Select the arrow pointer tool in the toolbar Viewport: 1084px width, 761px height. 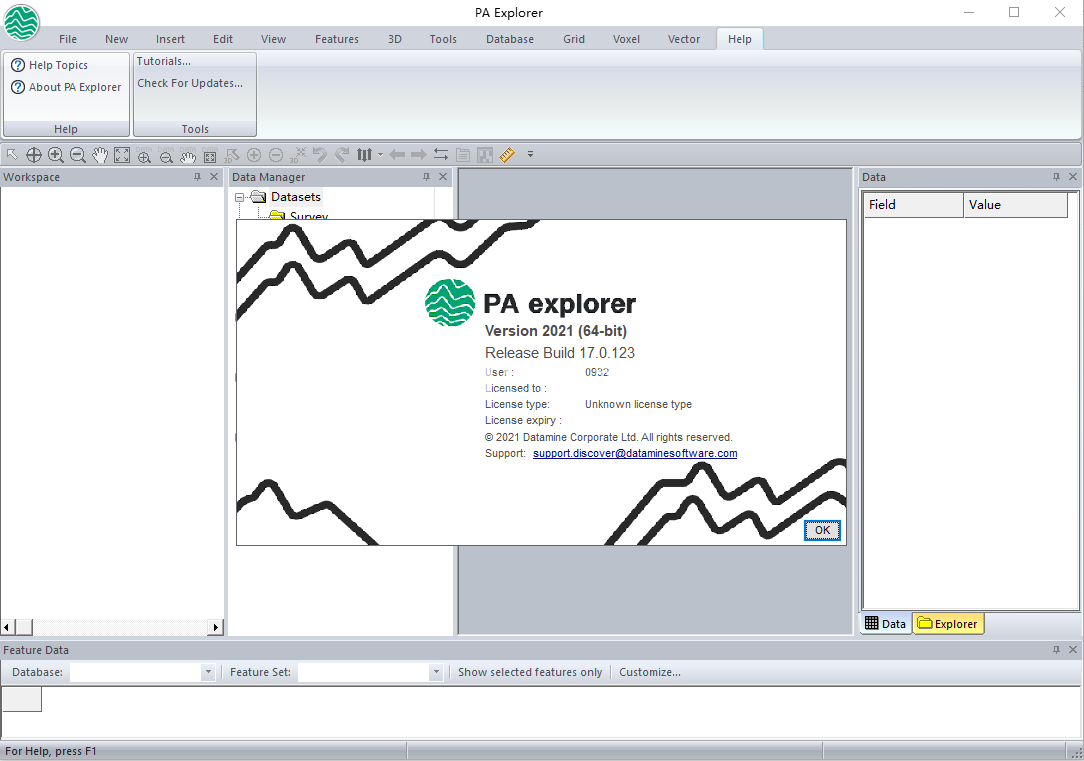(x=12, y=155)
